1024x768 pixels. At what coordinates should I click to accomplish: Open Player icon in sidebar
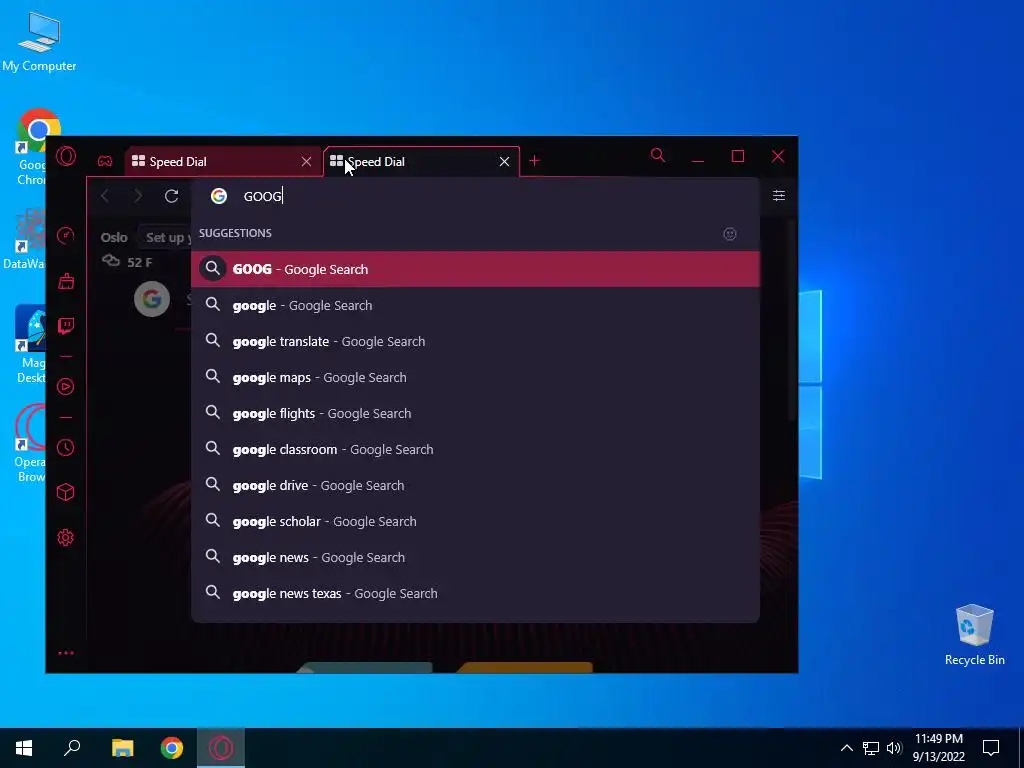65,387
